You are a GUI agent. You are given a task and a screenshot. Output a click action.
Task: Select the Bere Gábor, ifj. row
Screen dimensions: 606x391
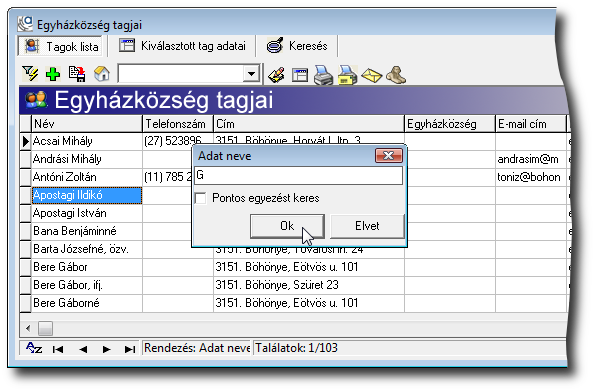87,285
